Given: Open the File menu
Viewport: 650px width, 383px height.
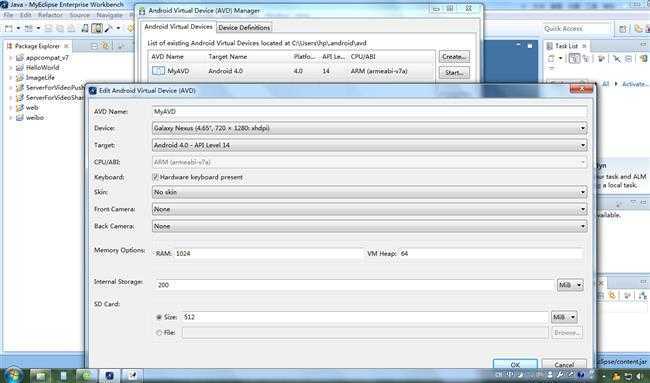Looking at the screenshot, I should point(8,15).
